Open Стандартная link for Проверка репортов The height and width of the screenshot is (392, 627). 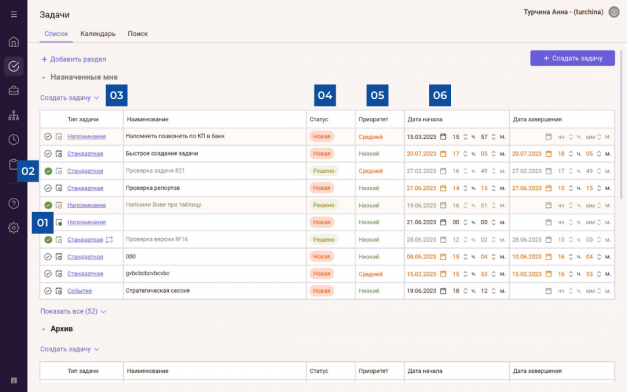[x=85, y=188]
